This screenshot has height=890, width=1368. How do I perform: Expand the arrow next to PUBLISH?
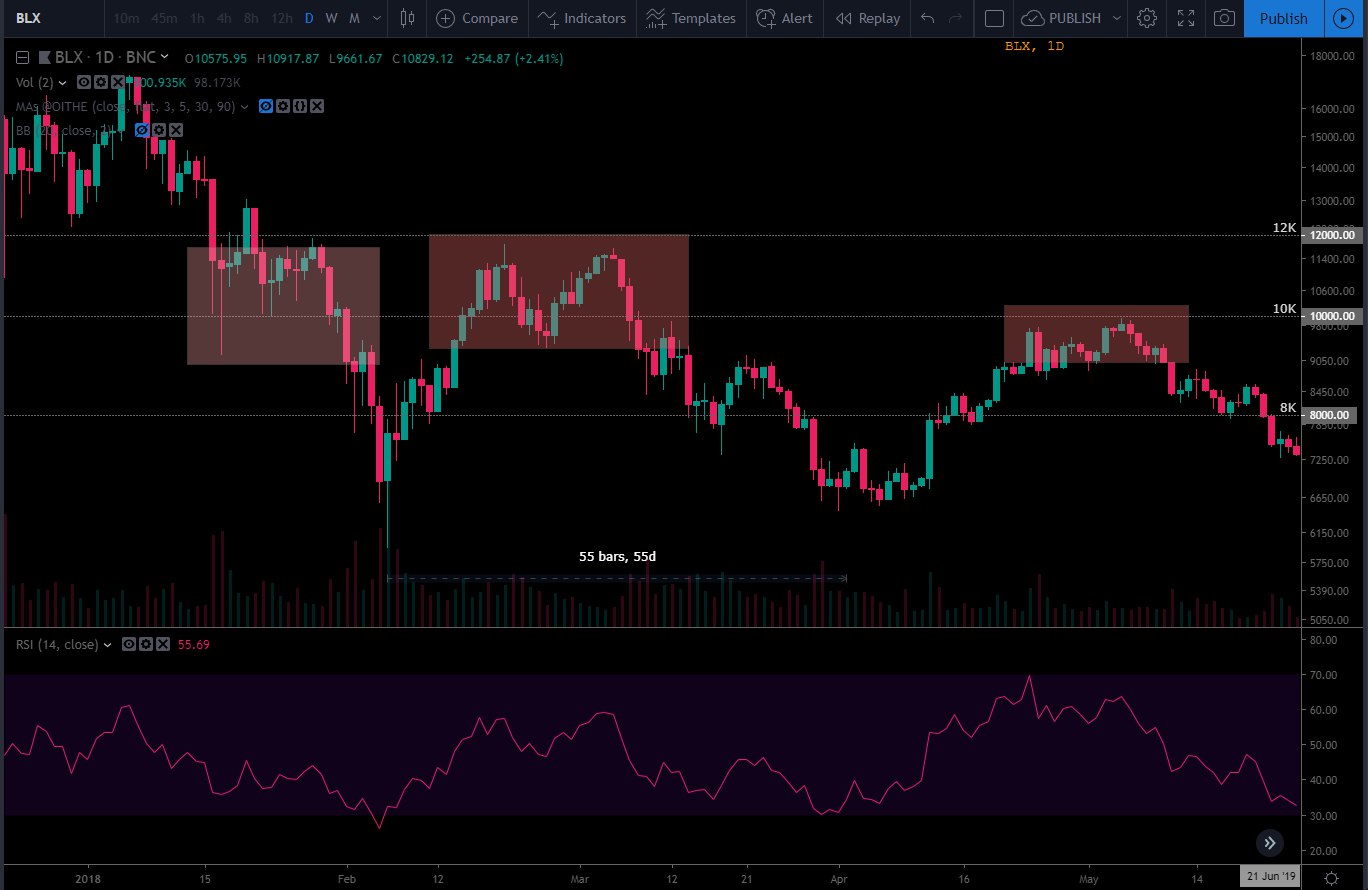coord(1116,18)
